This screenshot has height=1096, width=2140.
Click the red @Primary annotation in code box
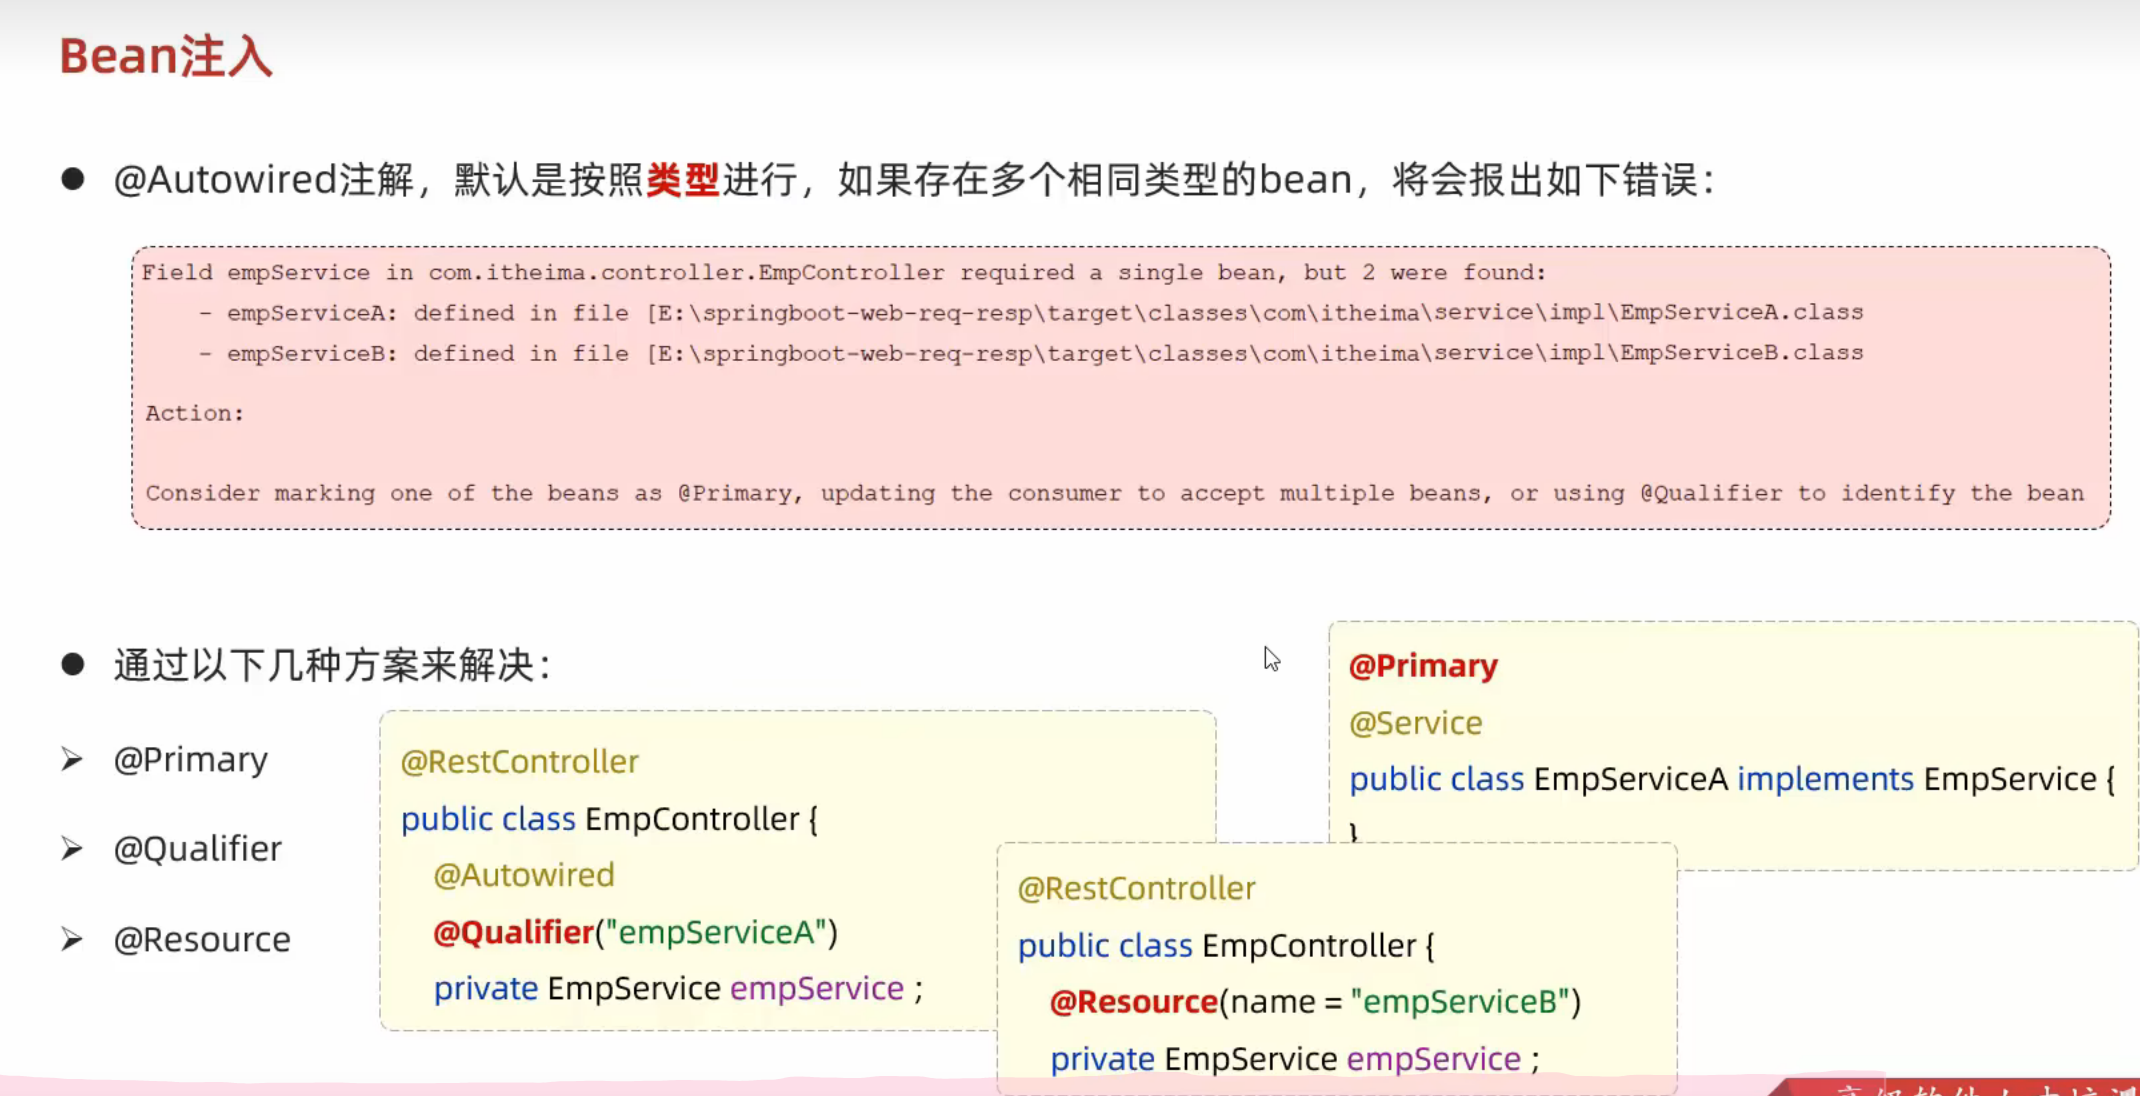1422,666
